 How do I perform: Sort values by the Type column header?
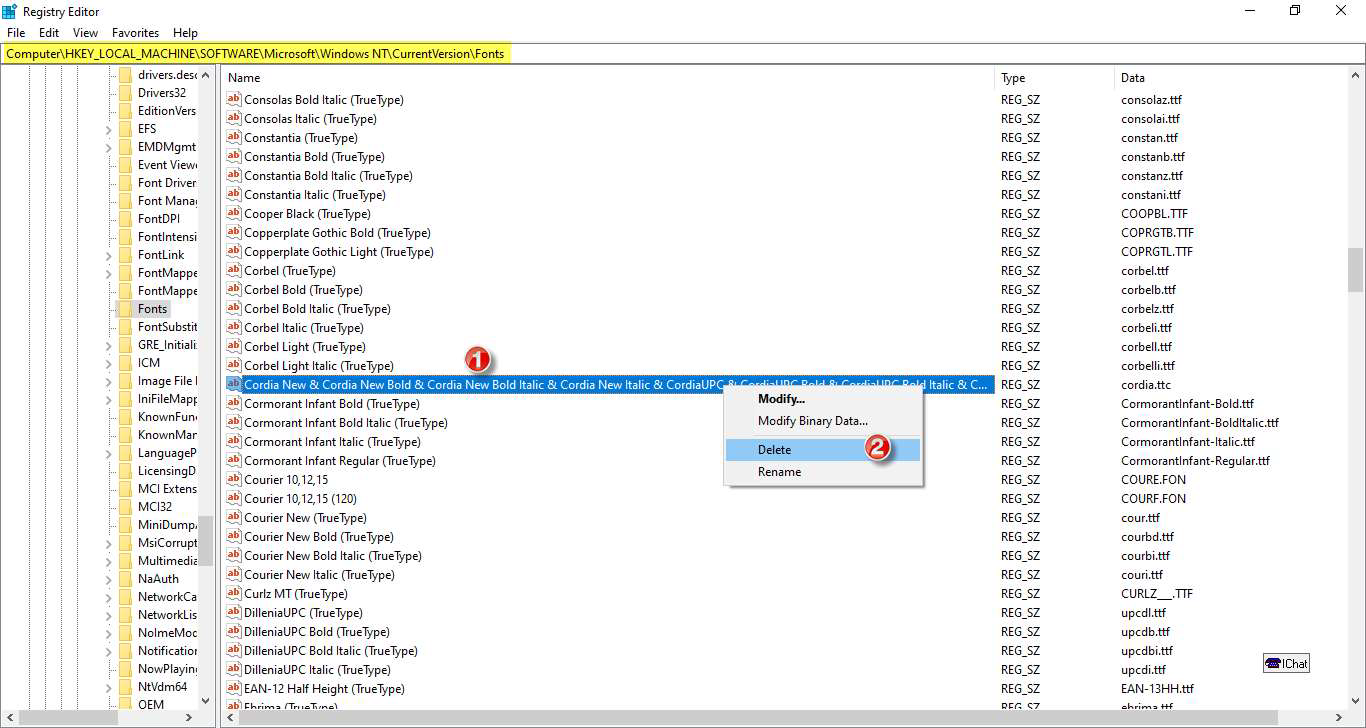pos(1013,78)
